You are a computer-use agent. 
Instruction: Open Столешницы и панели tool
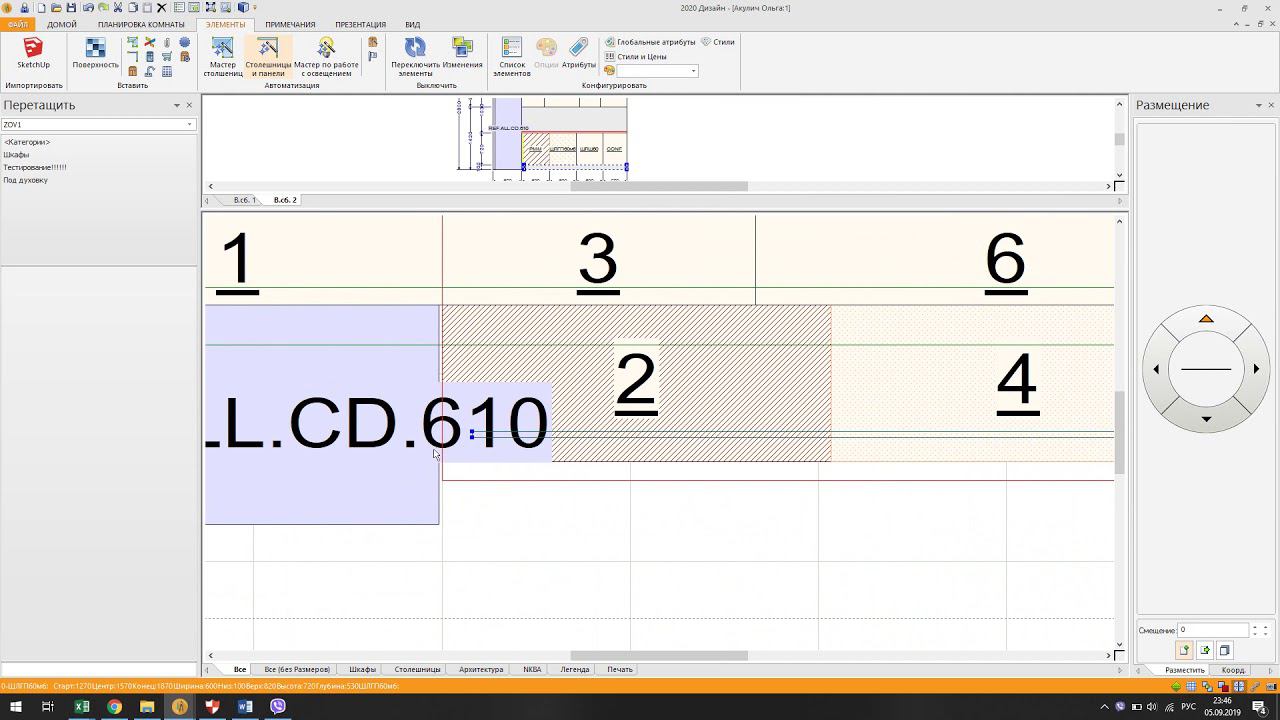[x=268, y=57]
